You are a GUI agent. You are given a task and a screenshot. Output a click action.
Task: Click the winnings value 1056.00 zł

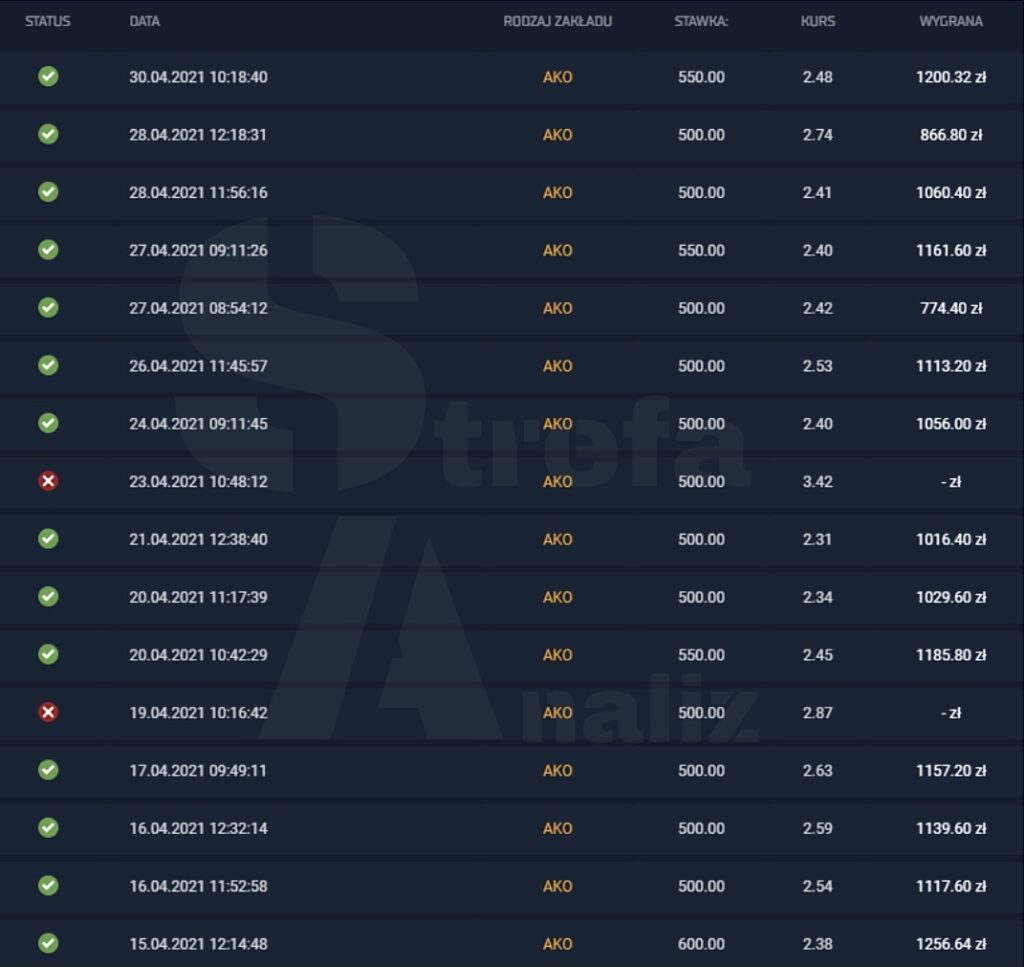coord(951,424)
